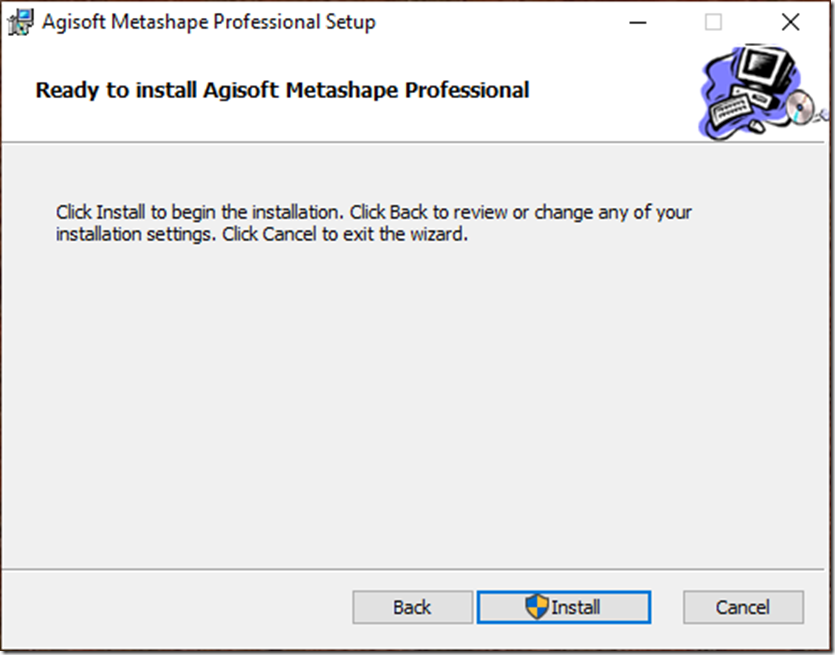Click the Install button to begin installation
835x655 pixels.
564,607
